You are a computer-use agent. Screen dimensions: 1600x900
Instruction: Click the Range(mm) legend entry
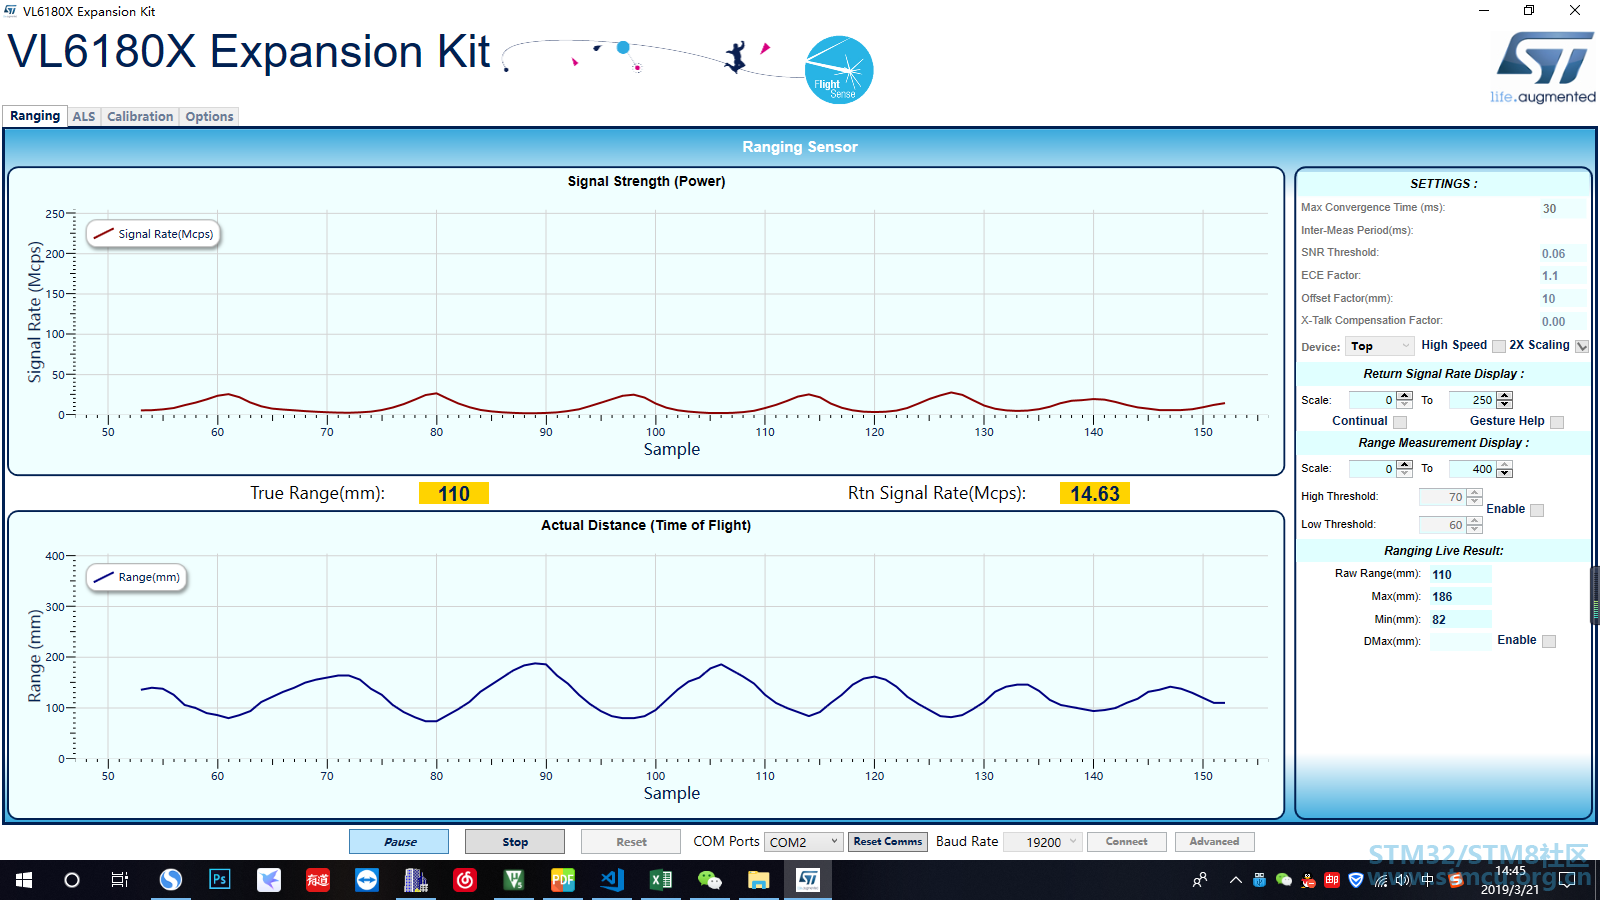point(137,577)
